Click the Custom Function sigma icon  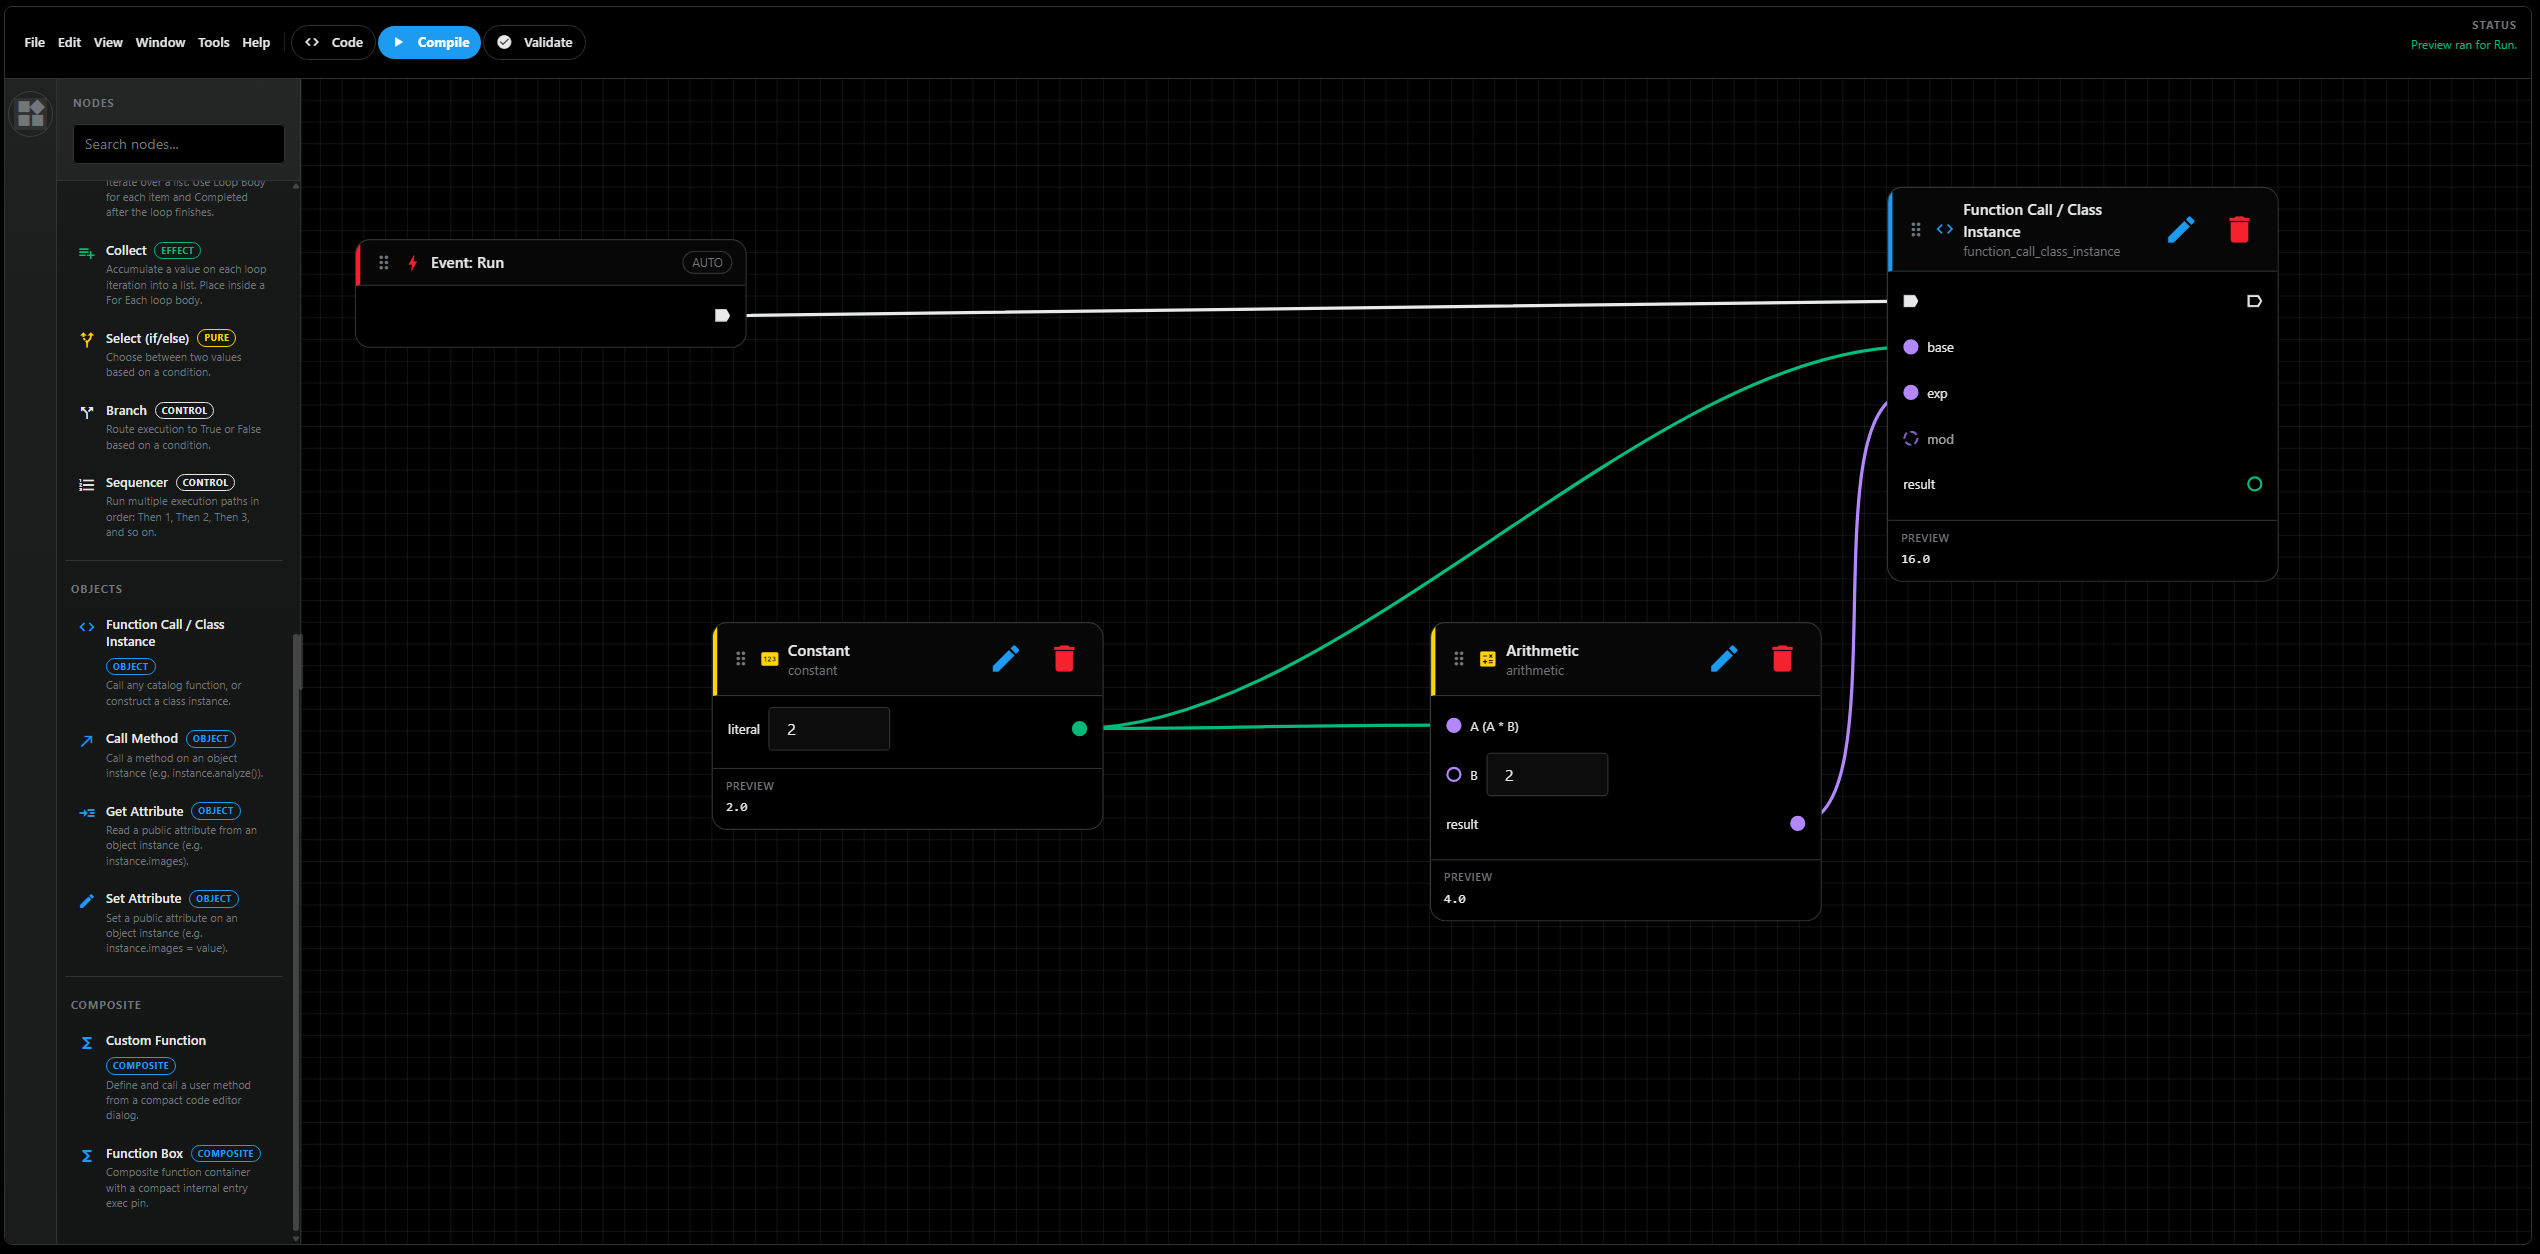coord(87,1043)
